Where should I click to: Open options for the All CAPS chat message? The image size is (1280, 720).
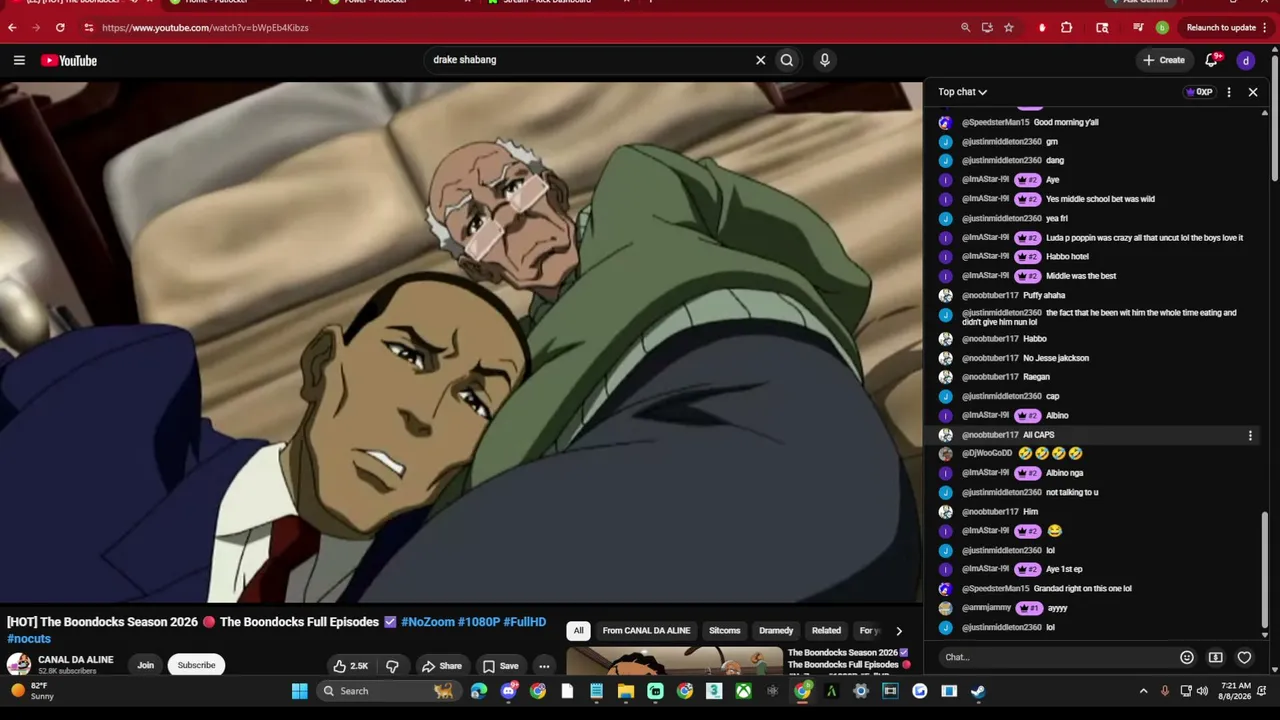(1250, 435)
